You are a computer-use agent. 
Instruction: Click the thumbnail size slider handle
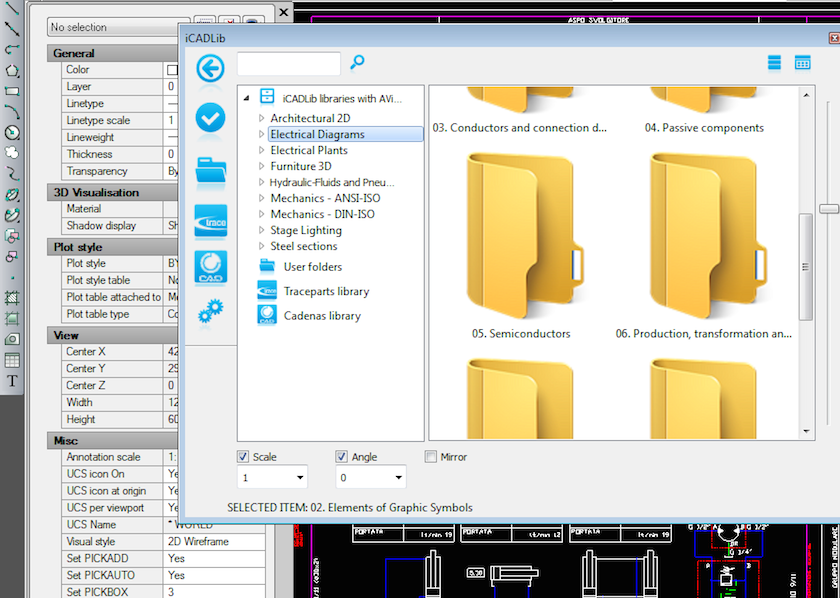[x=828, y=208]
